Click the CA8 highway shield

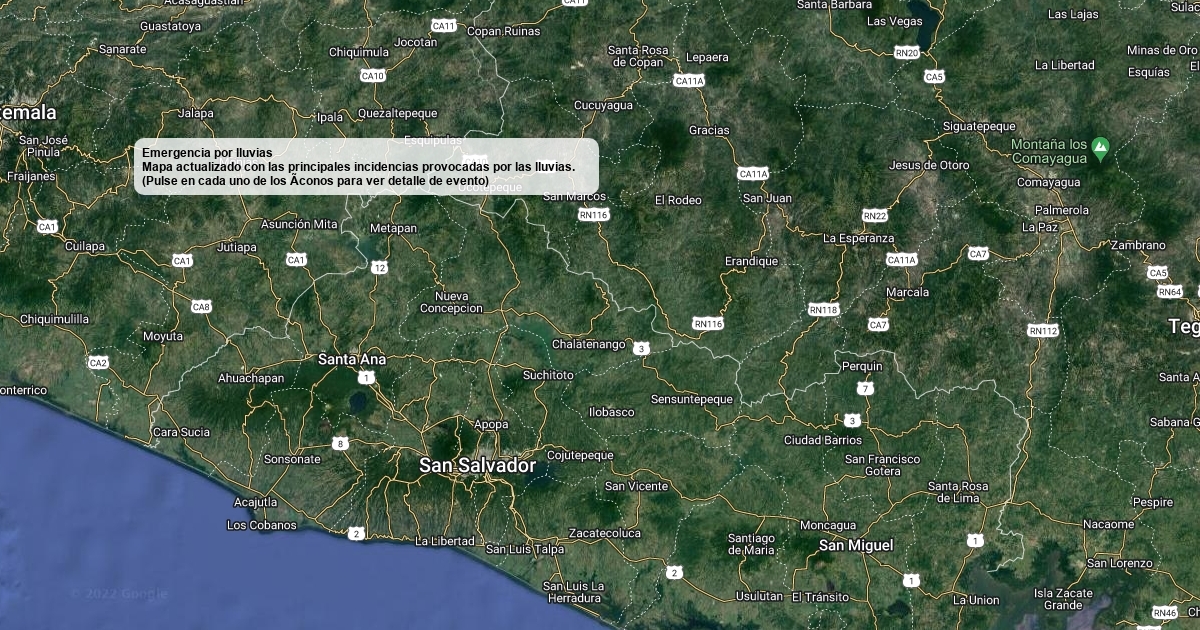click(201, 306)
